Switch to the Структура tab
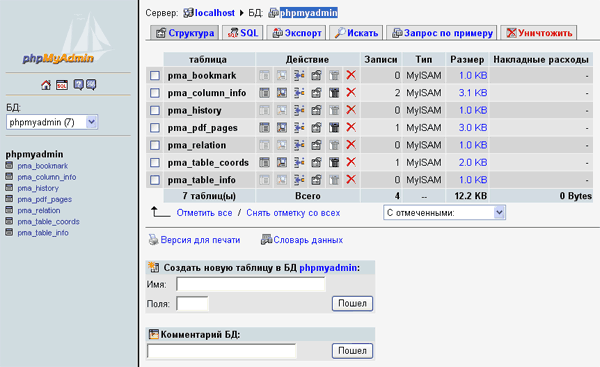The image size is (600, 367). (x=184, y=33)
